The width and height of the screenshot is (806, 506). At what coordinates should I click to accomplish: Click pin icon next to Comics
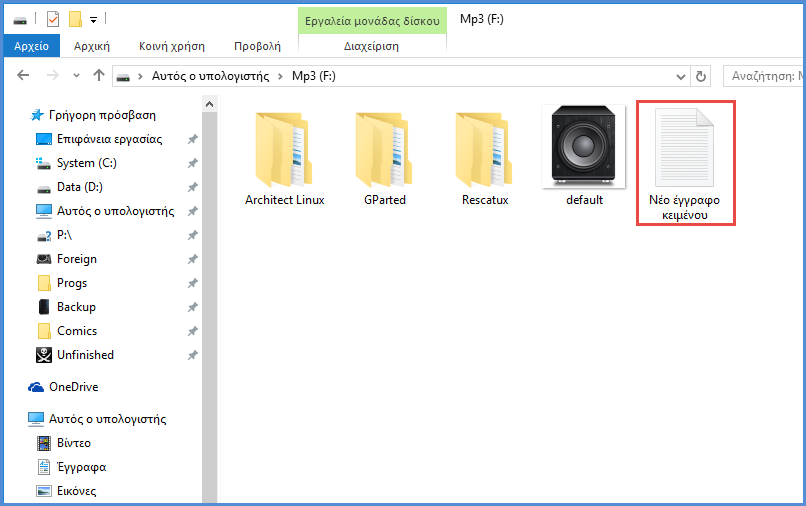[193, 331]
